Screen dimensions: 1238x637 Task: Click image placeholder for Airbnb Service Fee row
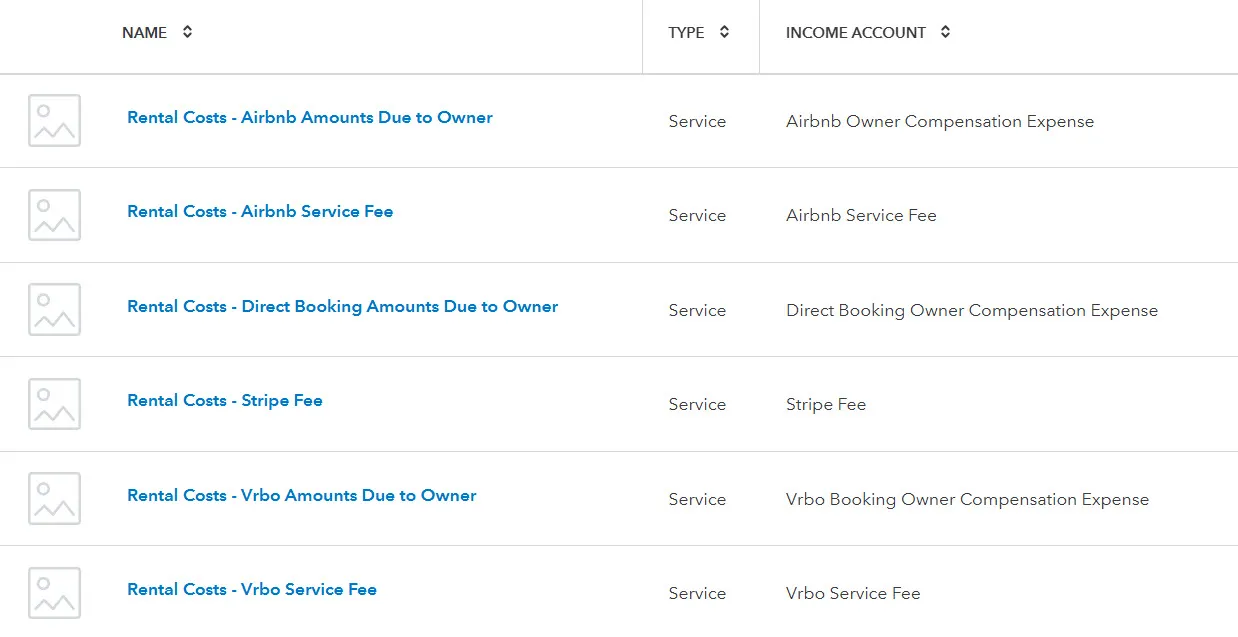54,215
